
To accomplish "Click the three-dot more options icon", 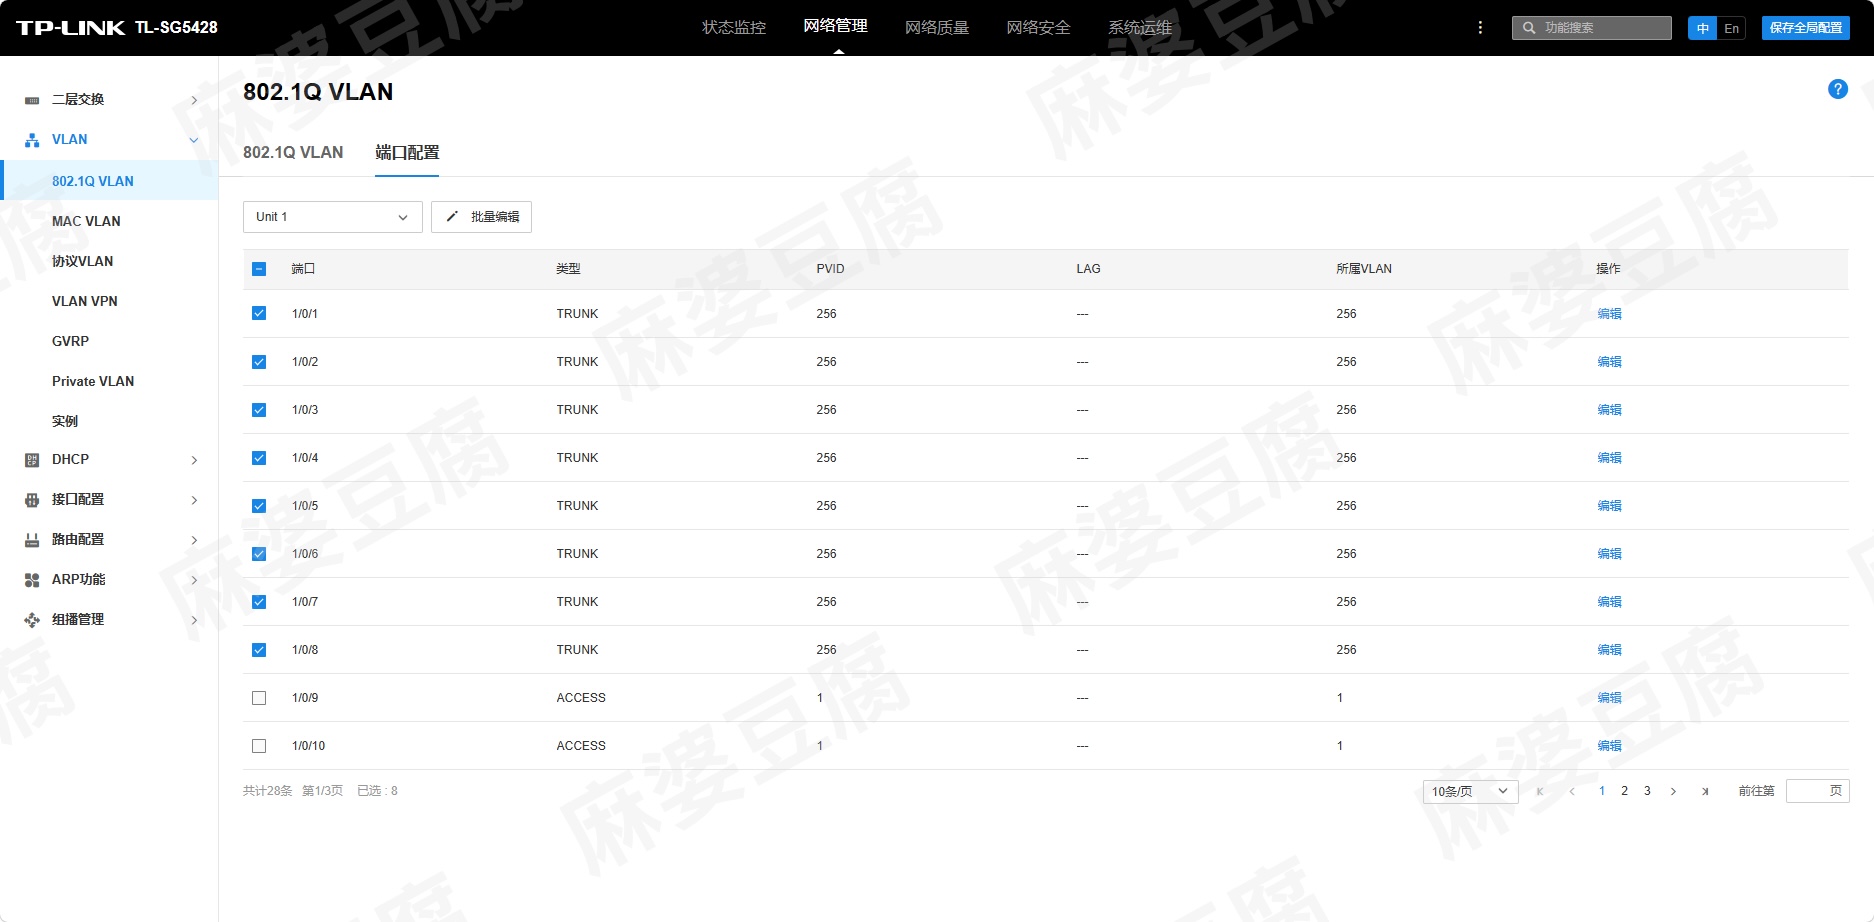I will 1480,28.
